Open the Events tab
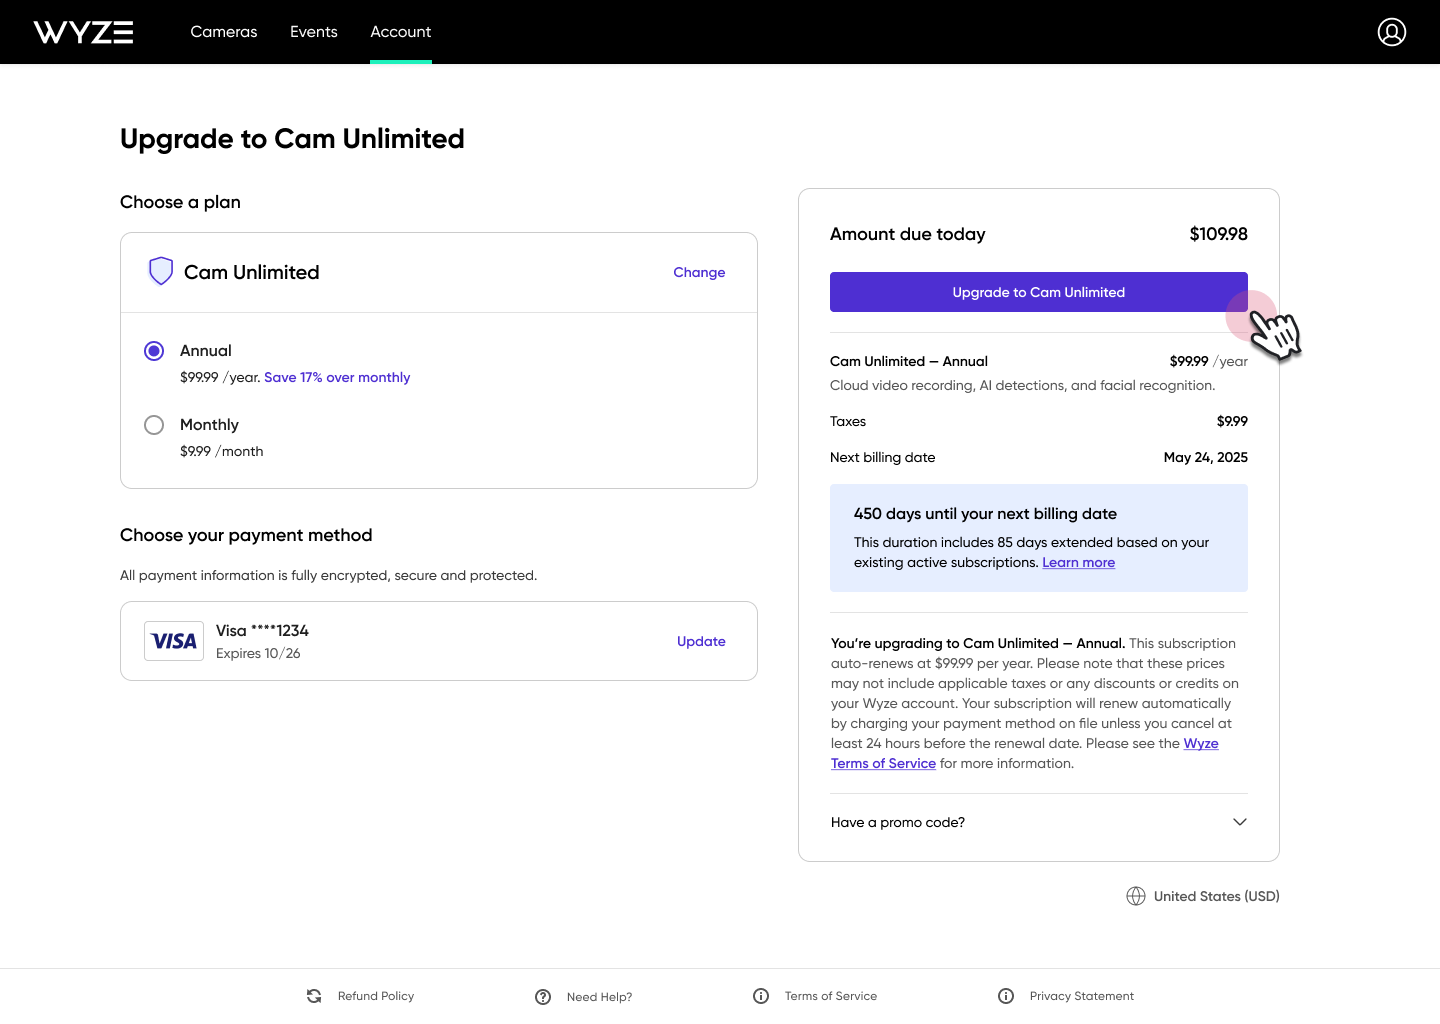The image size is (1440, 1024). (x=314, y=32)
